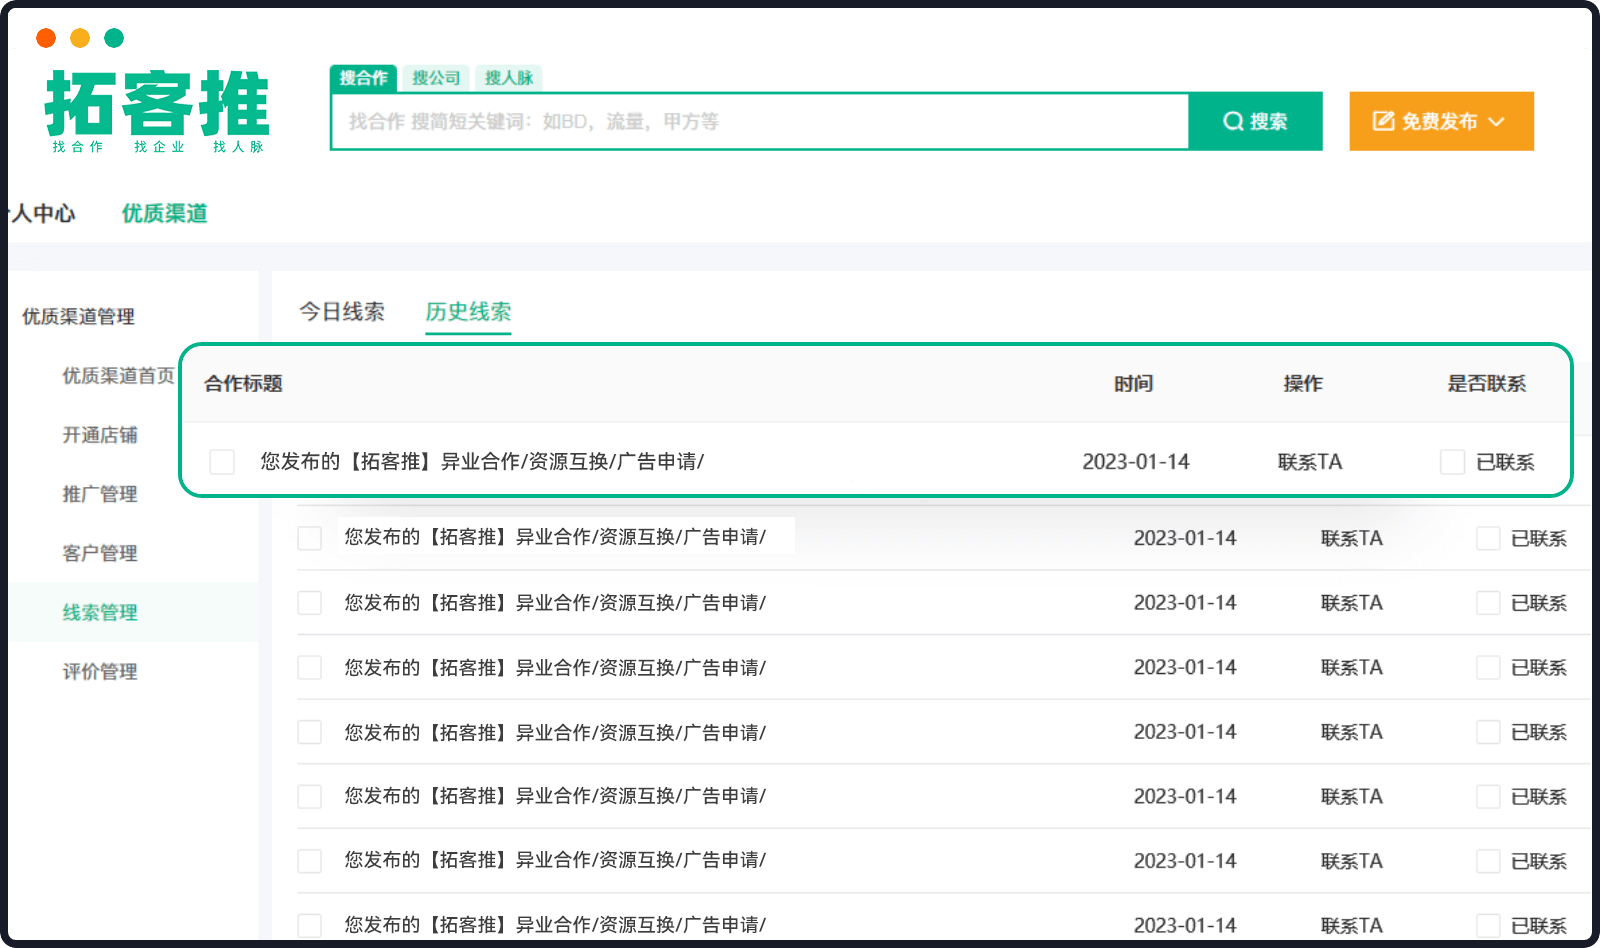Click the 操作 column header
The width and height of the screenshot is (1600, 948).
click(1303, 384)
